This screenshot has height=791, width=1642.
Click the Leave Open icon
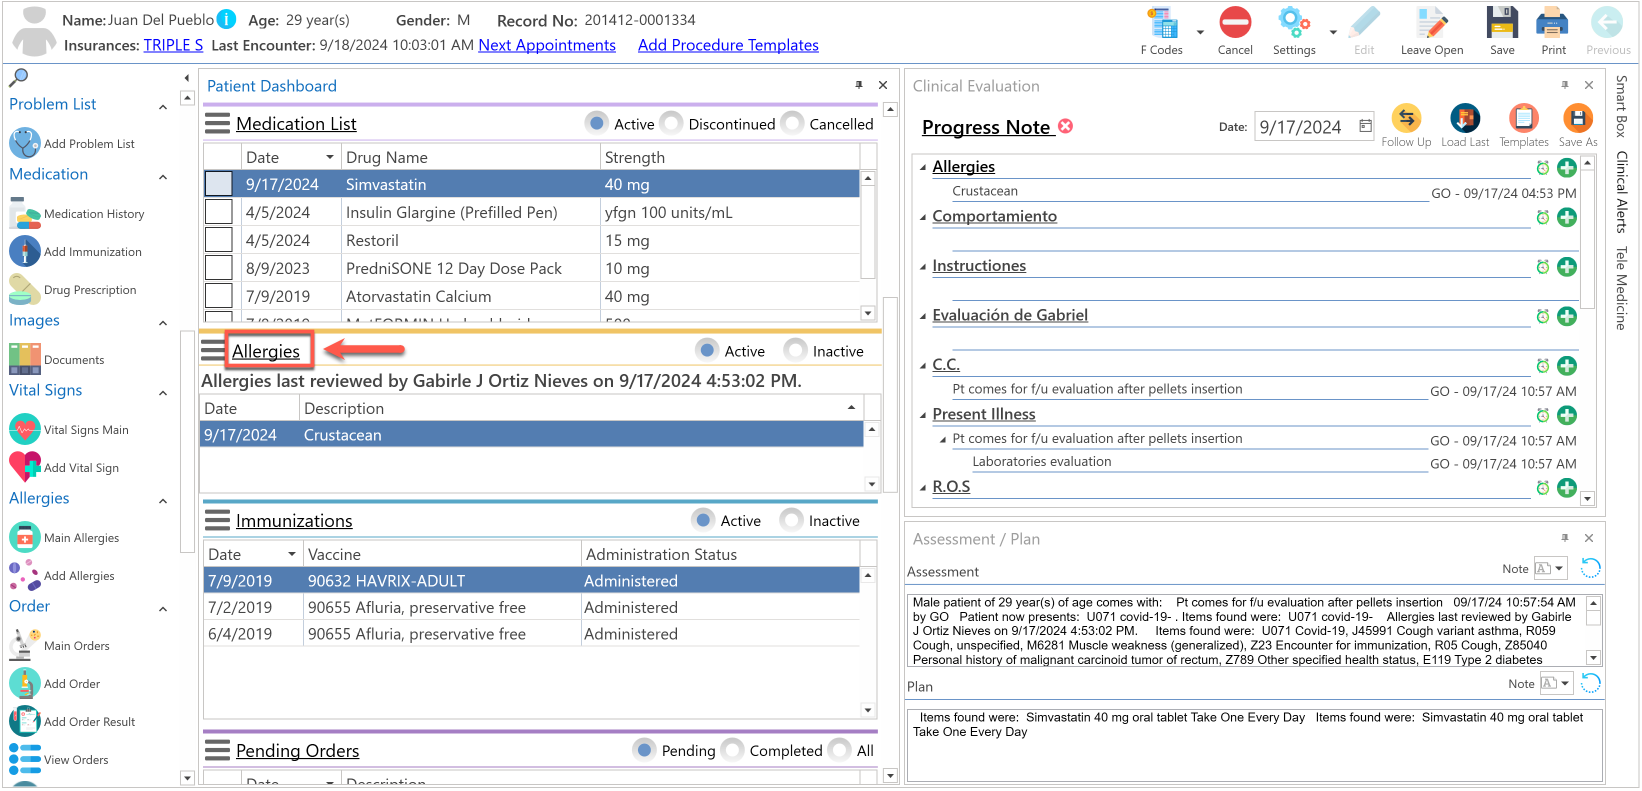pyautogui.click(x=1431, y=23)
